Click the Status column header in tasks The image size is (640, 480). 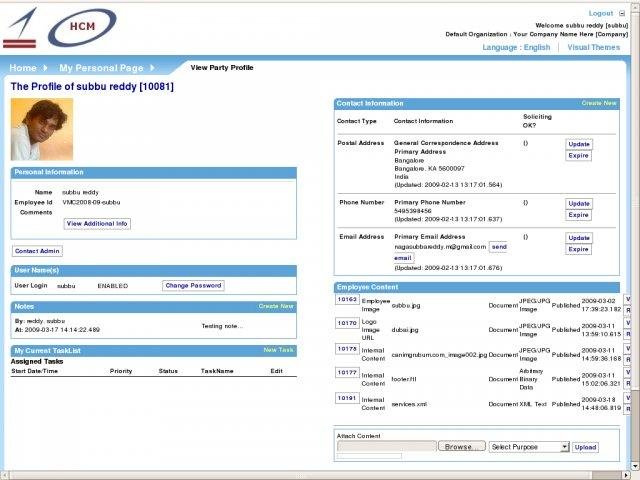click(x=168, y=371)
